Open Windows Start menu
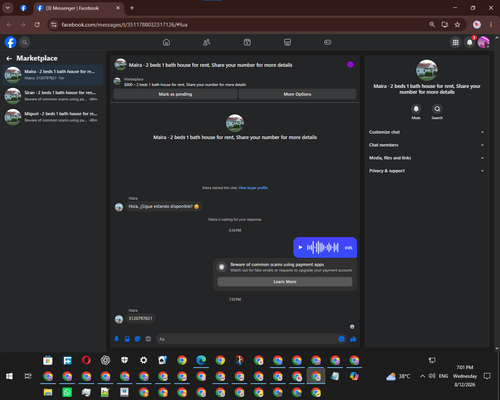The height and width of the screenshot is (400, 500). [x=9, y=376]
